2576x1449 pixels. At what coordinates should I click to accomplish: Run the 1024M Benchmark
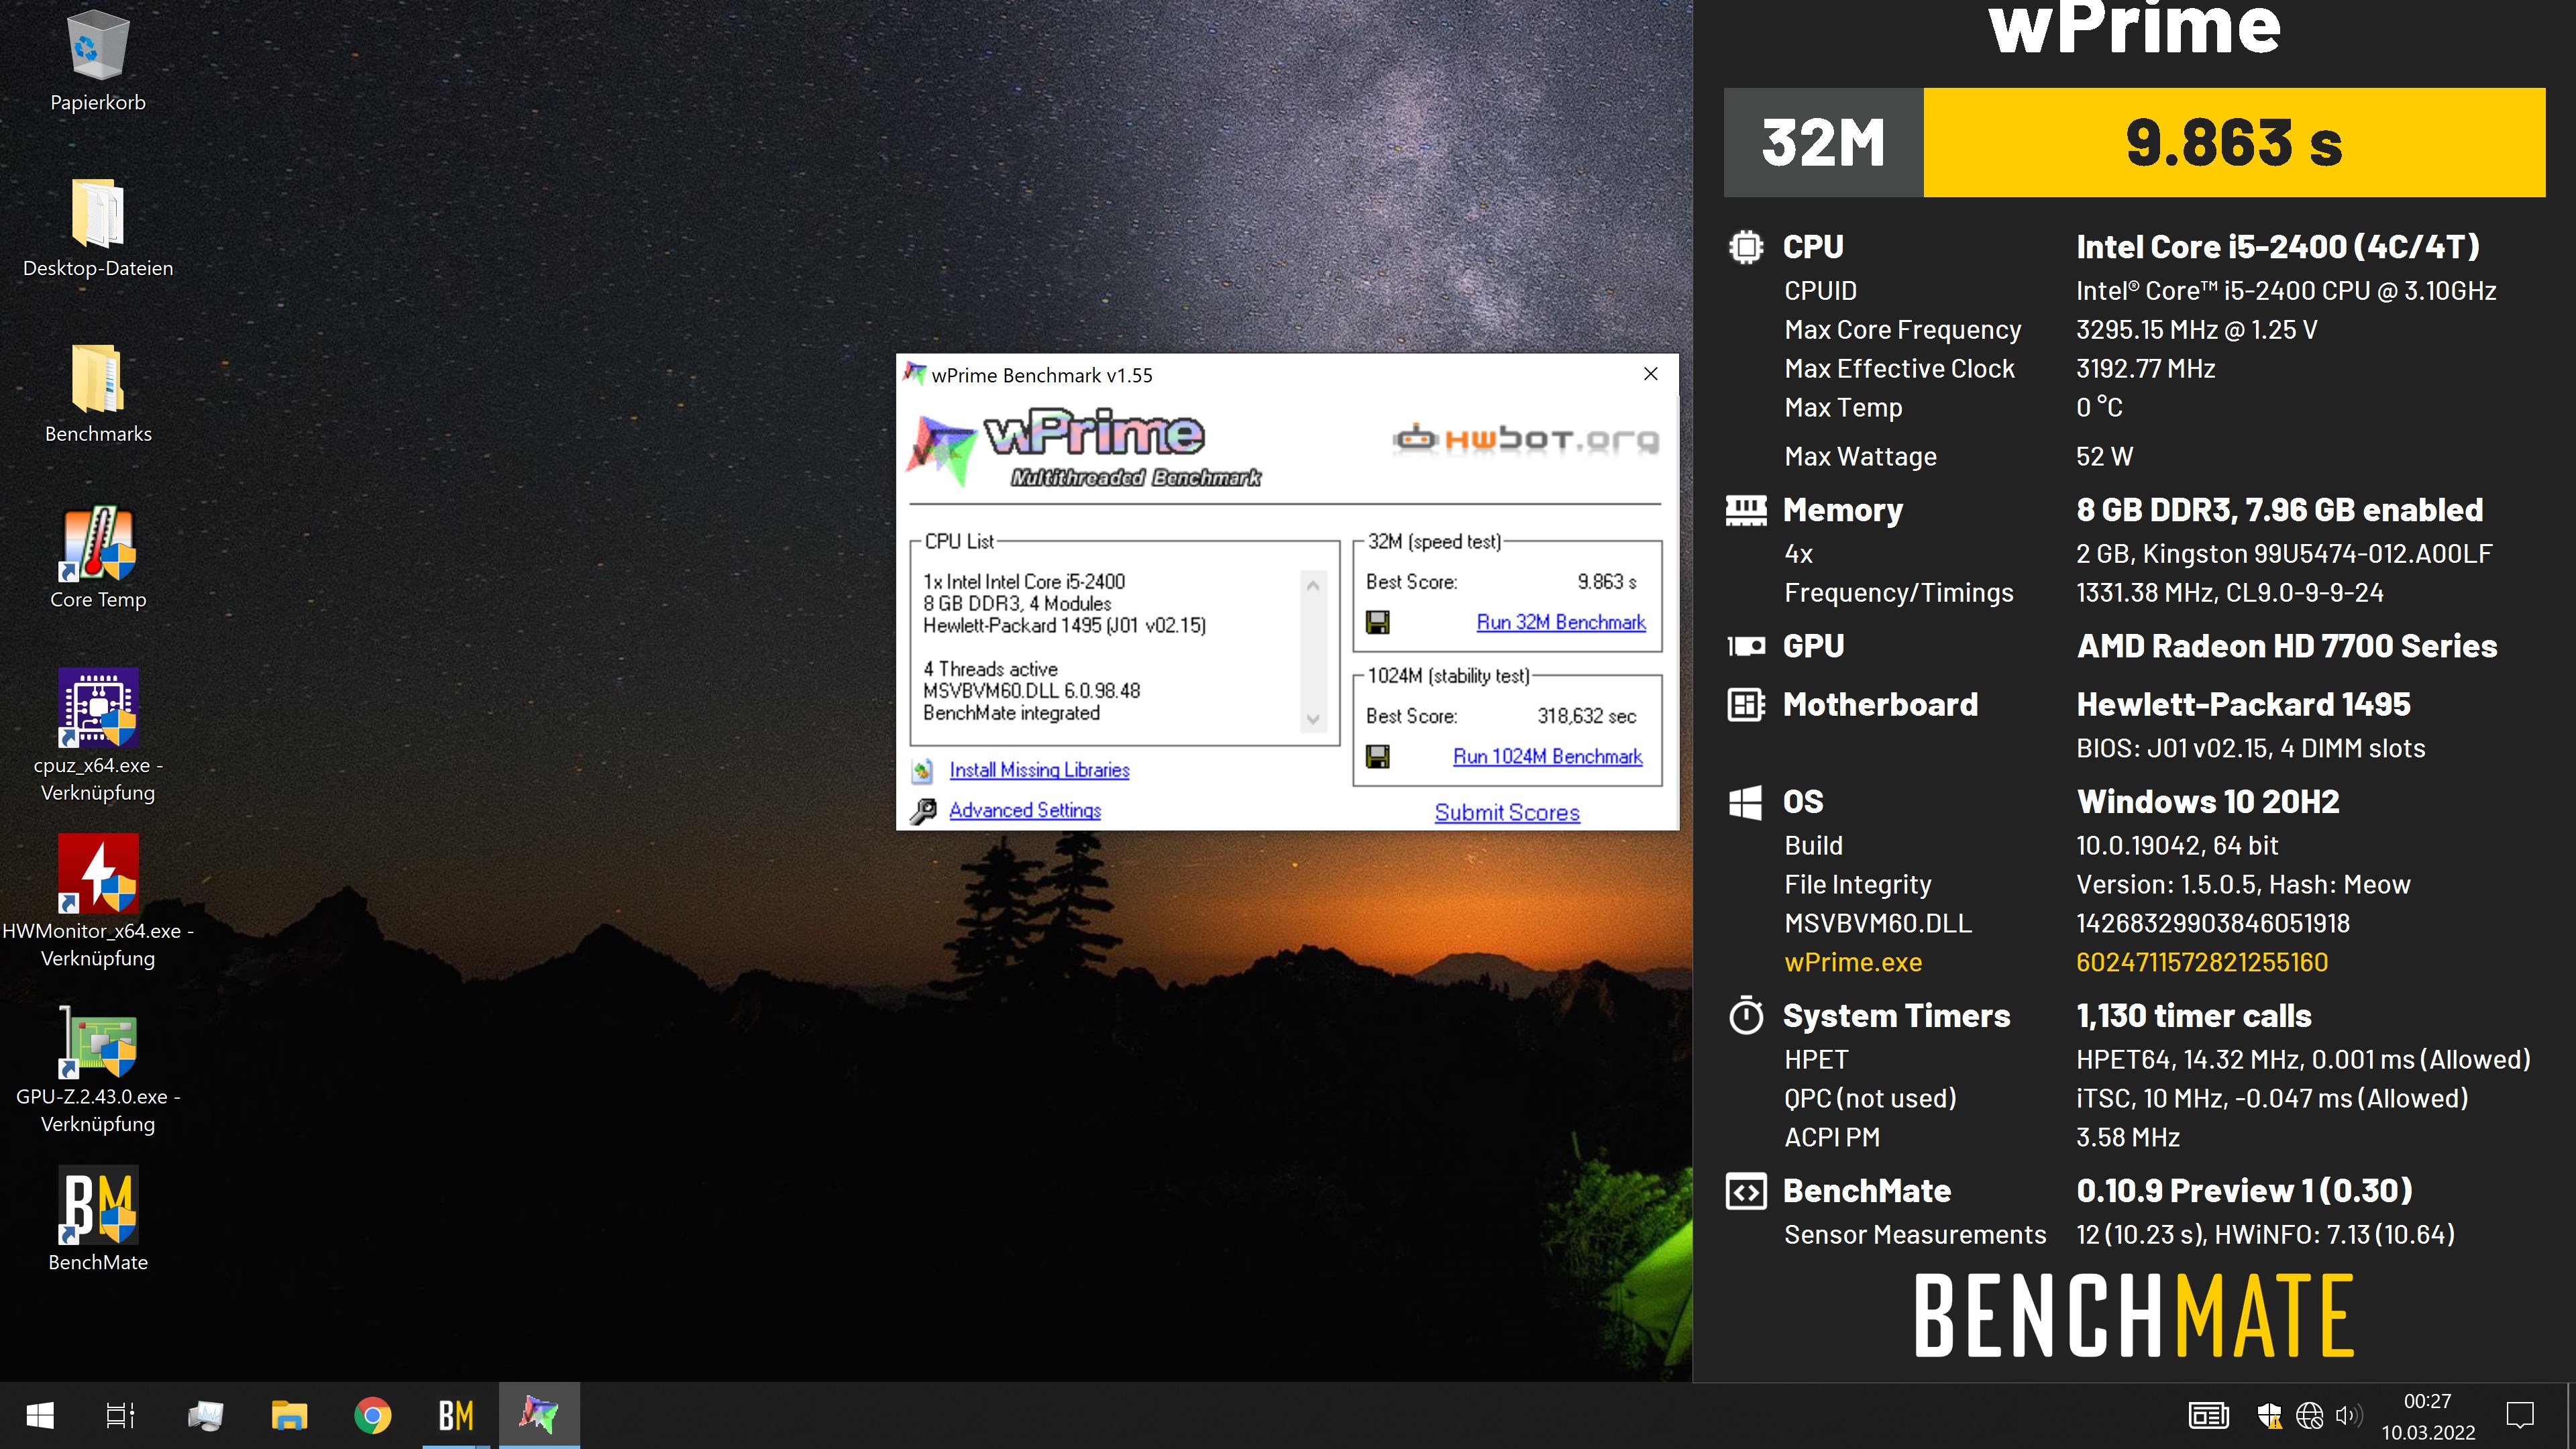[x=1547, y=757]
